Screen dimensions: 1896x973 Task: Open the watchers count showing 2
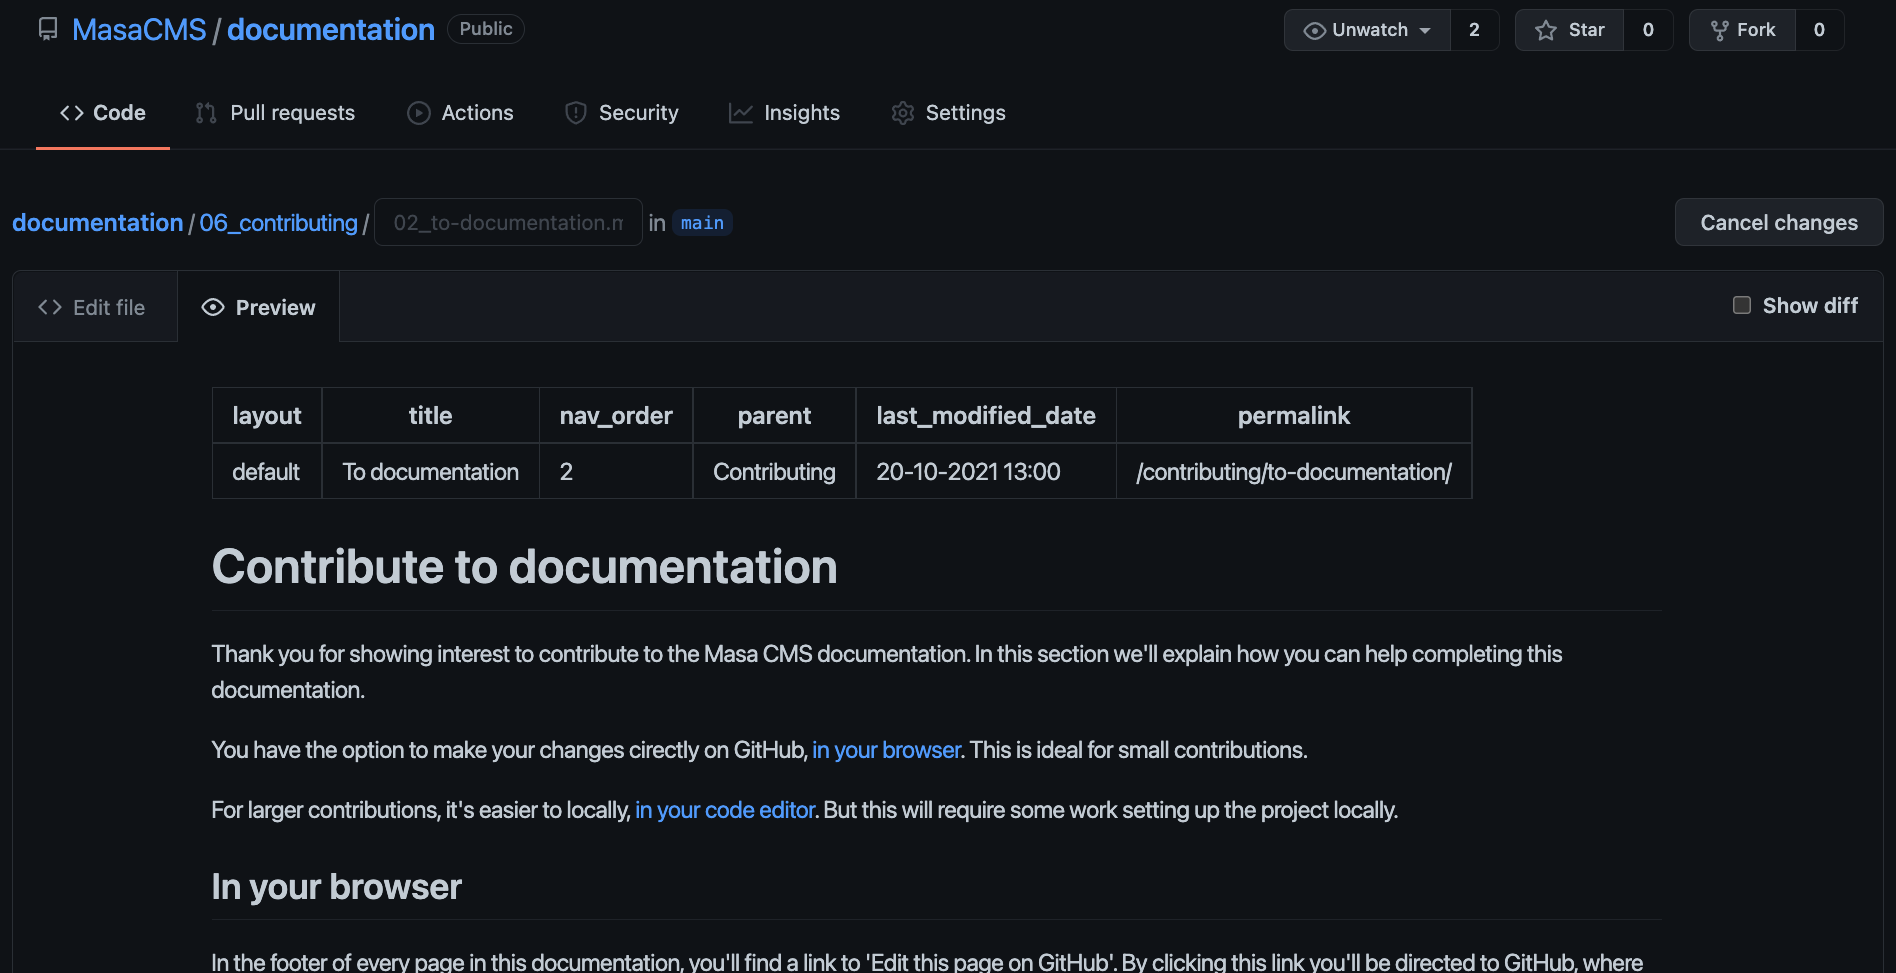[1474, 30]
